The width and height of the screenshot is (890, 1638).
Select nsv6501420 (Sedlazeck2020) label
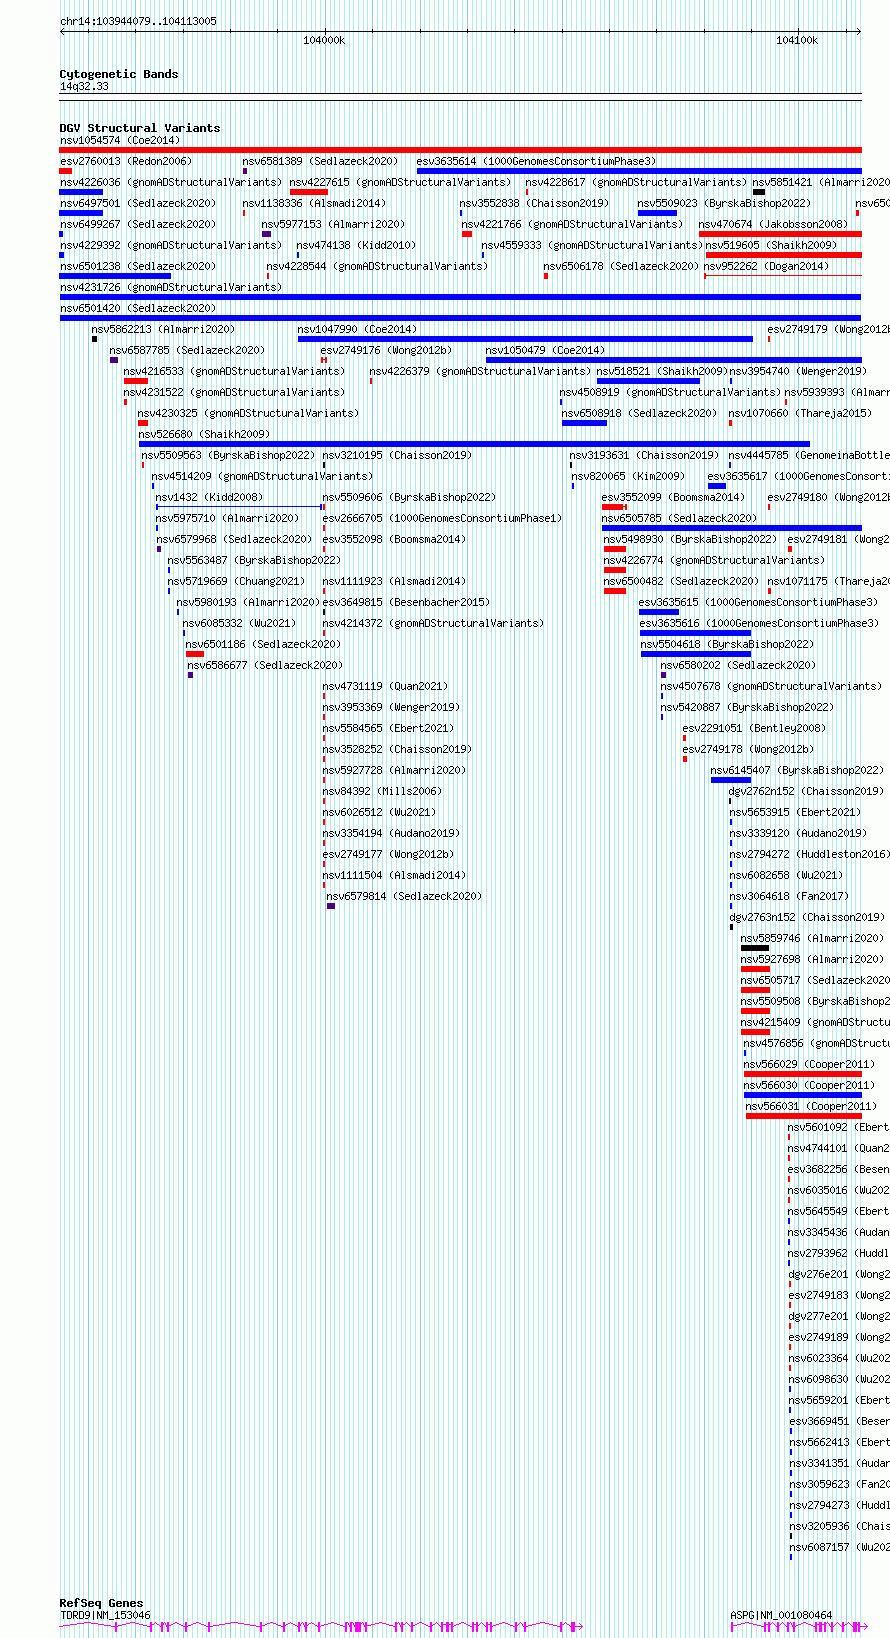(137, 308)
